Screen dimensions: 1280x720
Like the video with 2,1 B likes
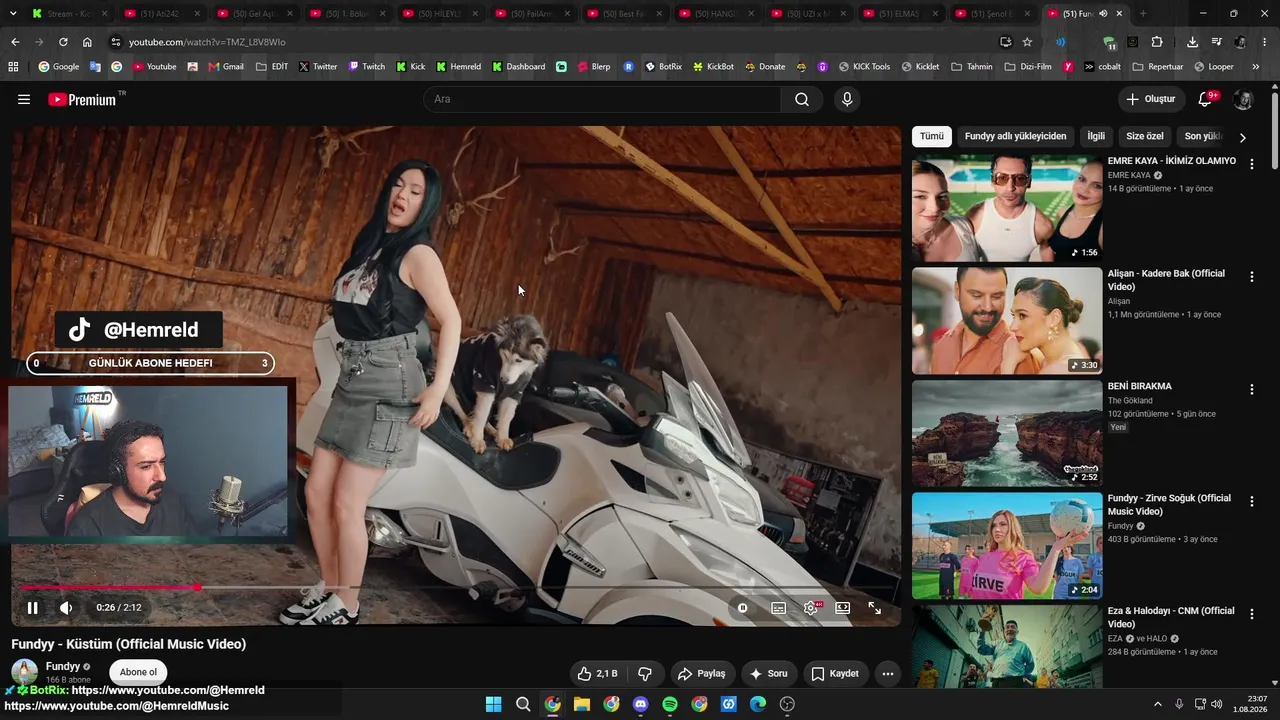point(598,673)
